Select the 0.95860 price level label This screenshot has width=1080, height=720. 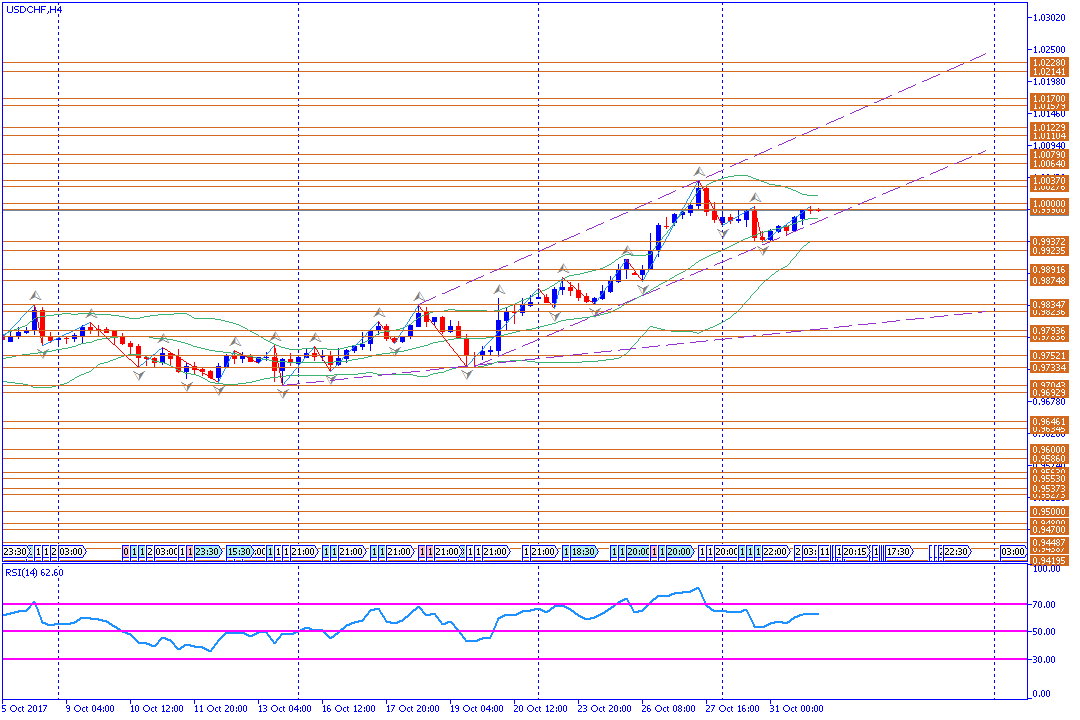(x=1048, y=459)
